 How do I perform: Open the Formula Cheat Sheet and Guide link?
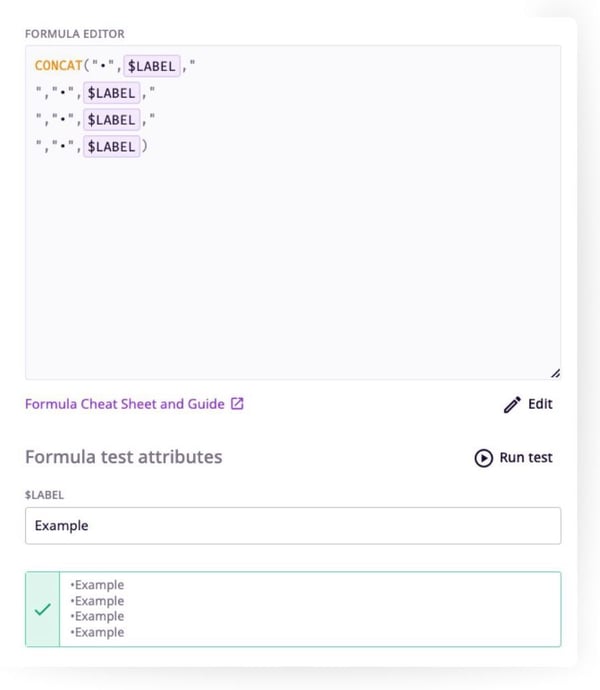124,404
